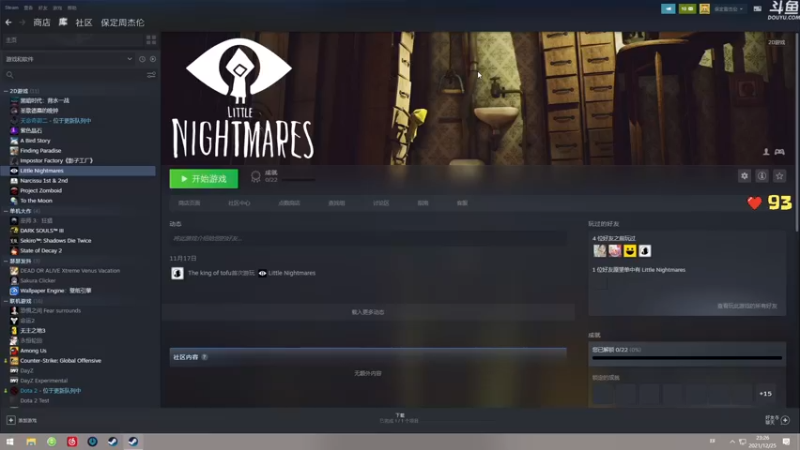The width and height of the screenshot is (800, 450).
Task: Toggle the favorite star for Little Nightmares
Action: point(779,176)
